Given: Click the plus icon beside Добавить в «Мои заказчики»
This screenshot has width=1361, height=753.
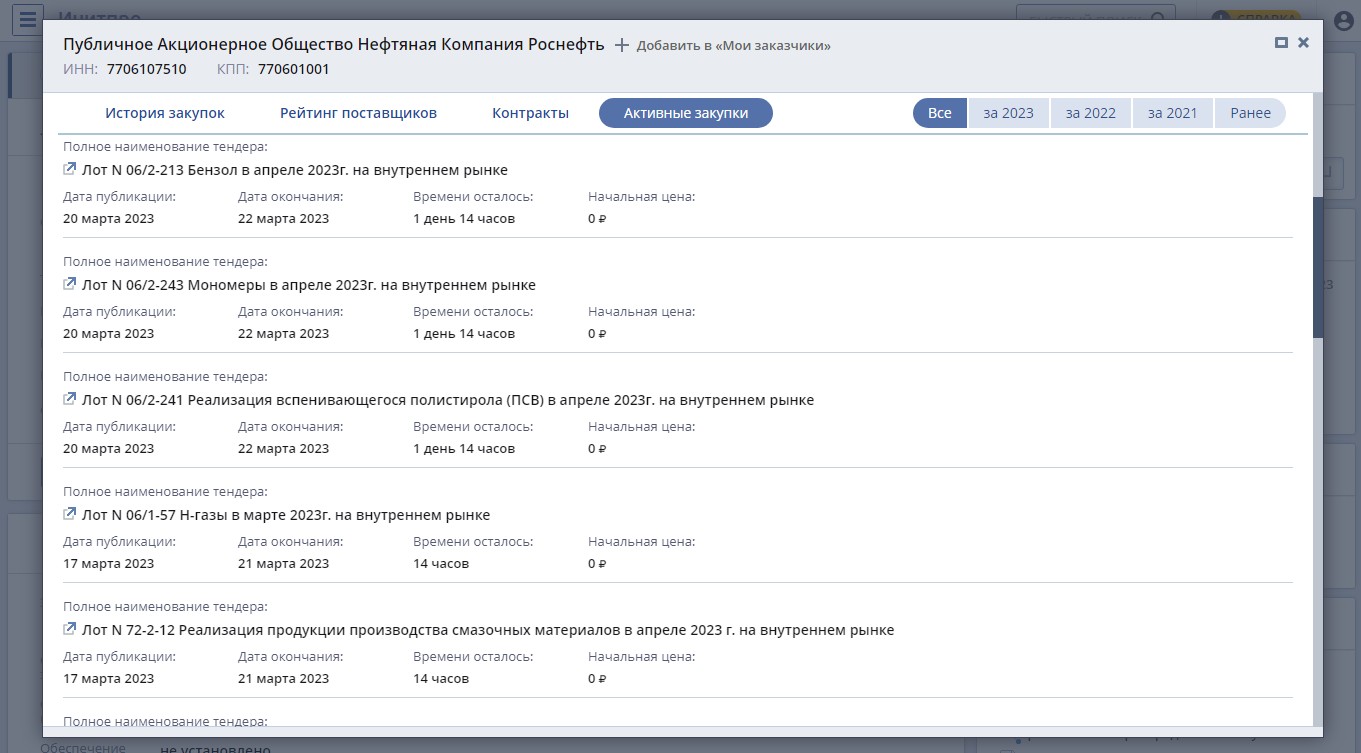Looking at the screenshot, I should click(x=622, y=45).
